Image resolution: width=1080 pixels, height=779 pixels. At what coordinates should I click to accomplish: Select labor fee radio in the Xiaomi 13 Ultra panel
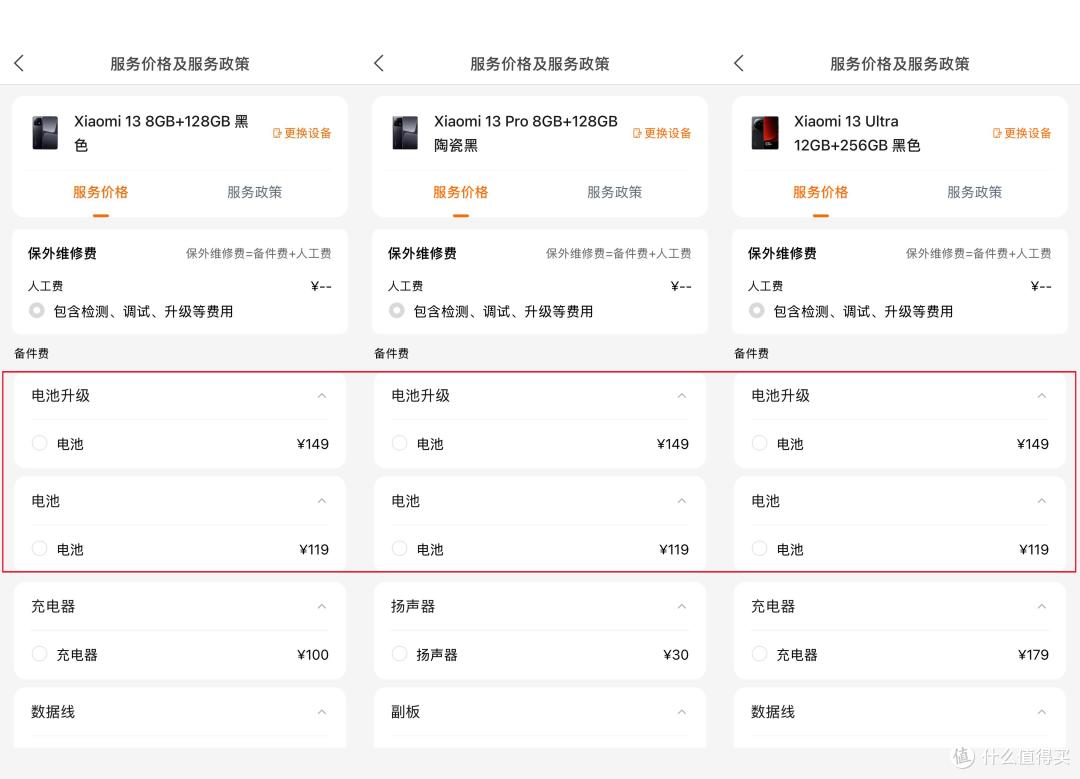756,311
